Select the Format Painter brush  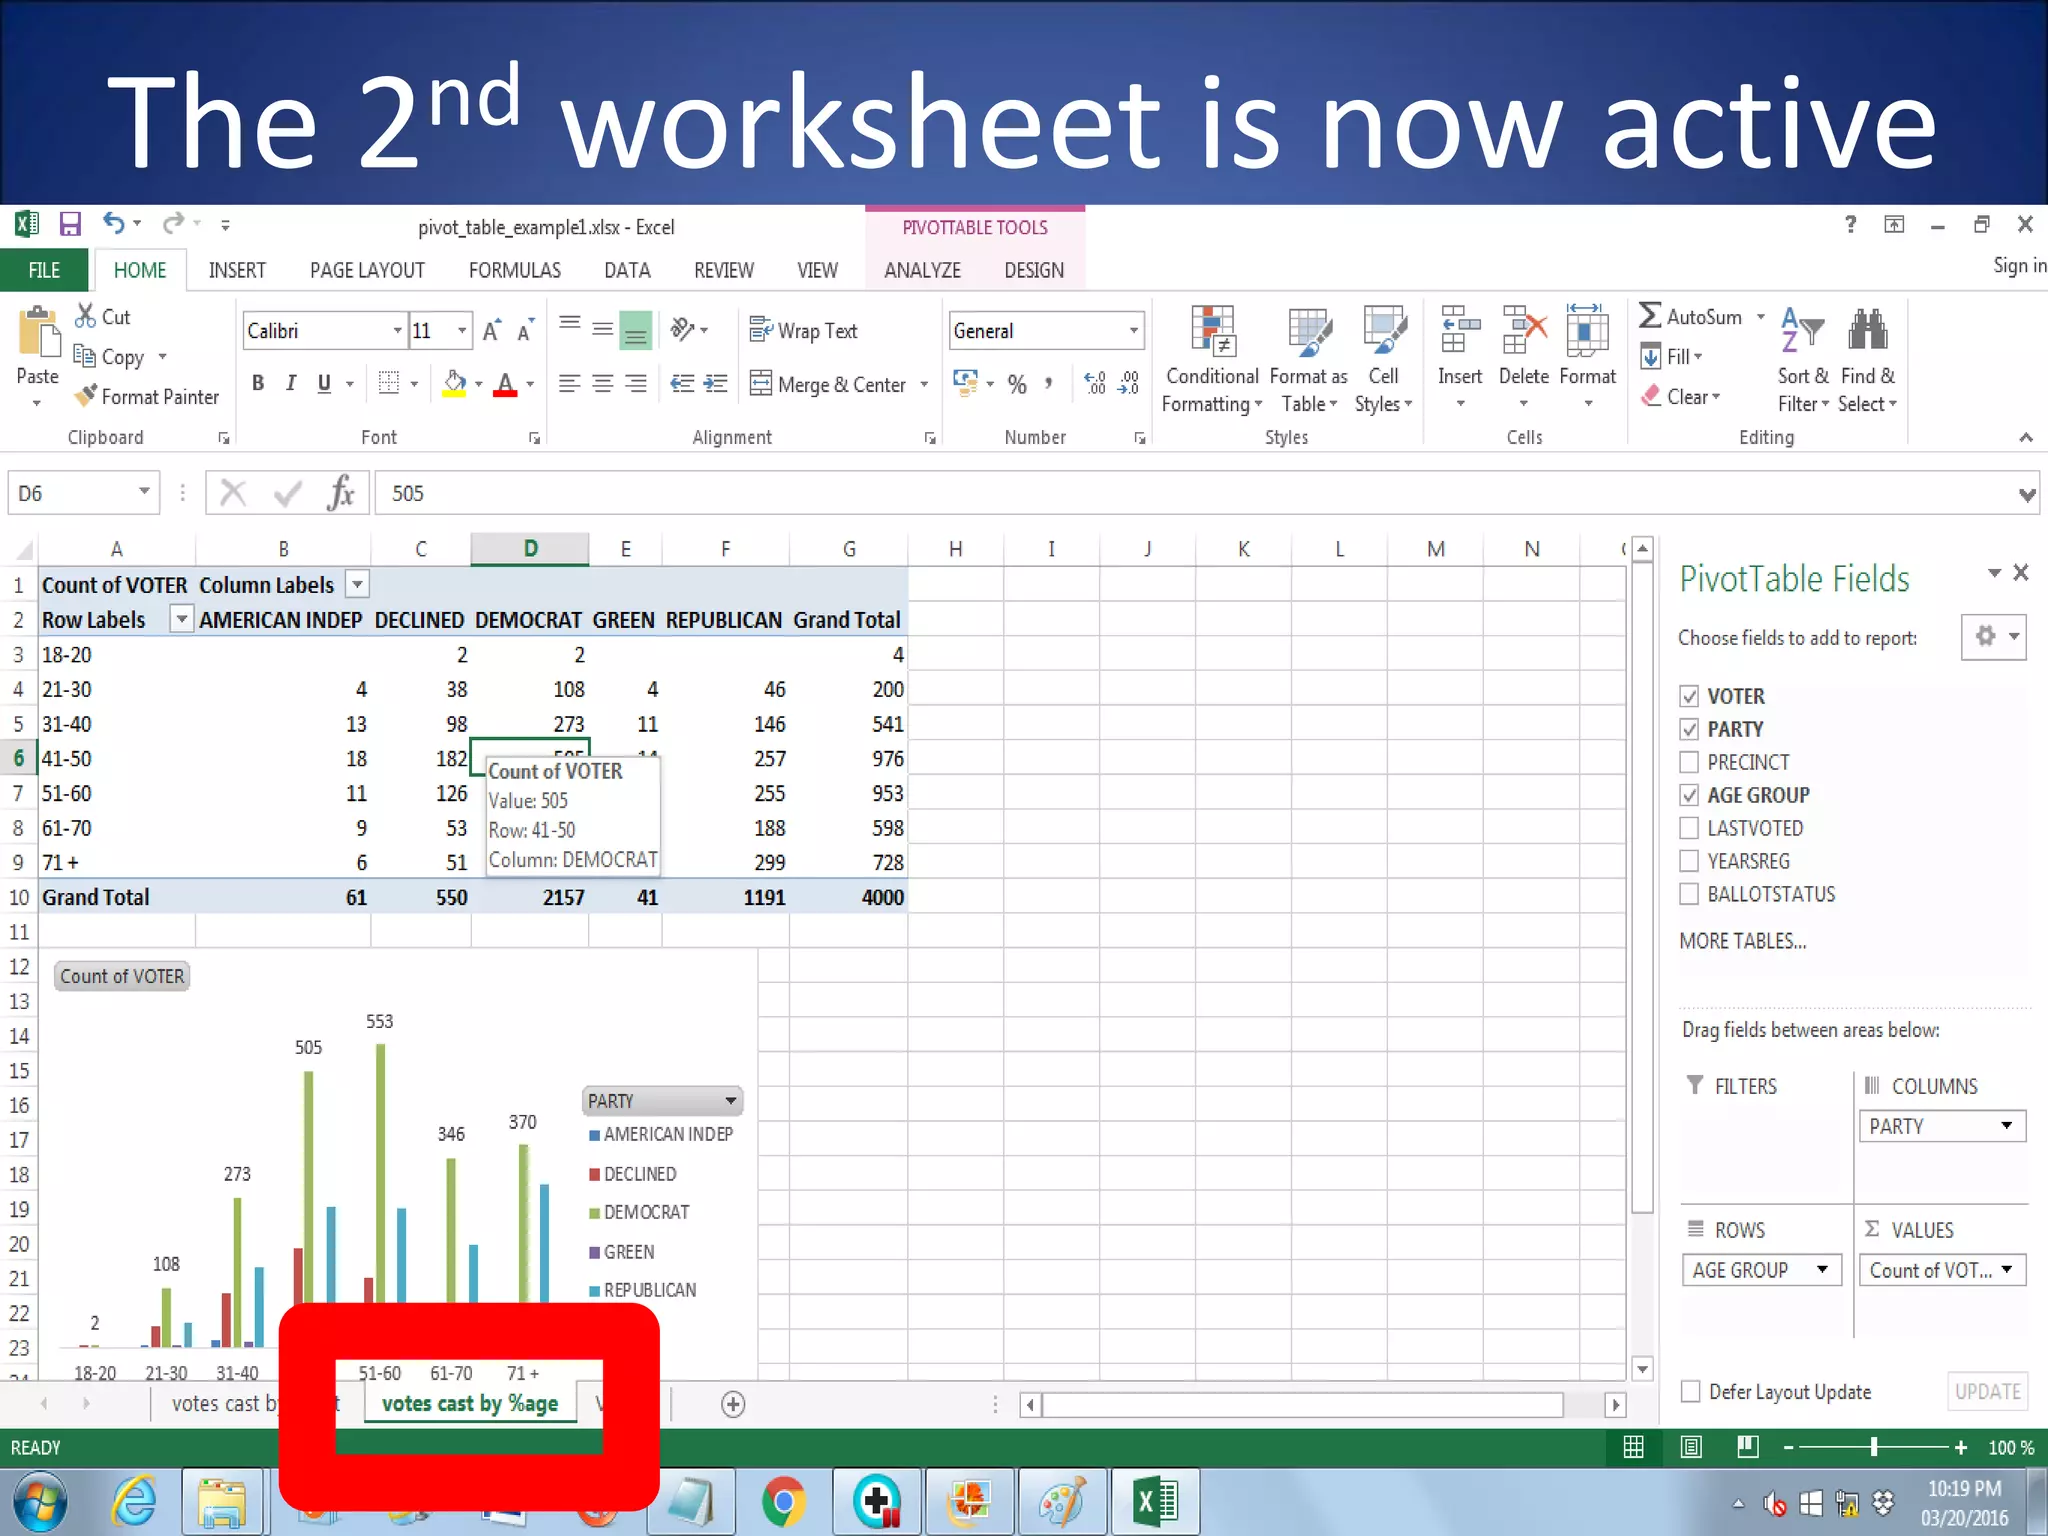87,396
